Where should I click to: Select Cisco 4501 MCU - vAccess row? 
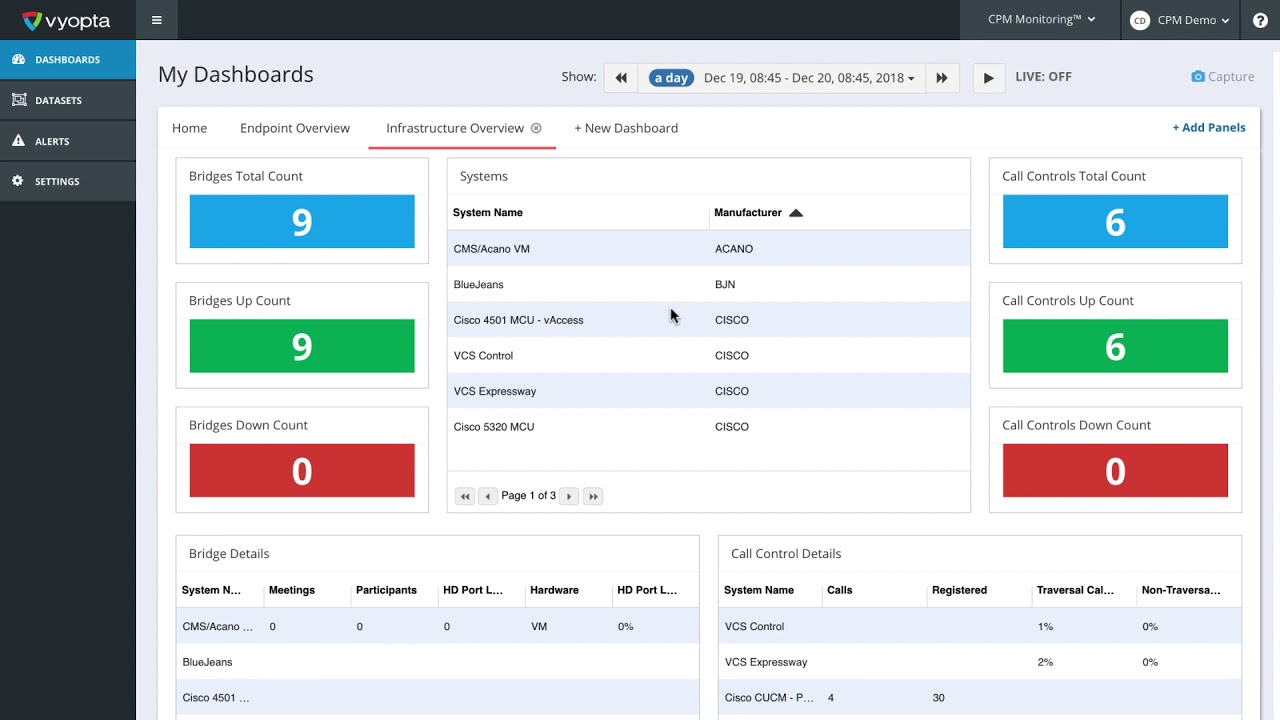point(709,320)
